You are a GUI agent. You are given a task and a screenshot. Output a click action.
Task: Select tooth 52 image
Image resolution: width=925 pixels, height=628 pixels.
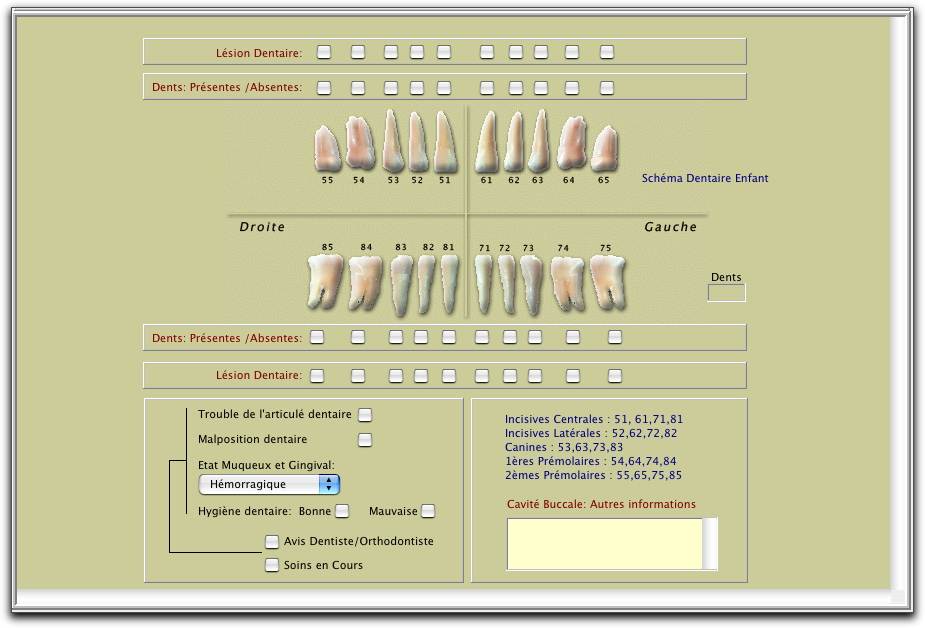tap(418, 142)
